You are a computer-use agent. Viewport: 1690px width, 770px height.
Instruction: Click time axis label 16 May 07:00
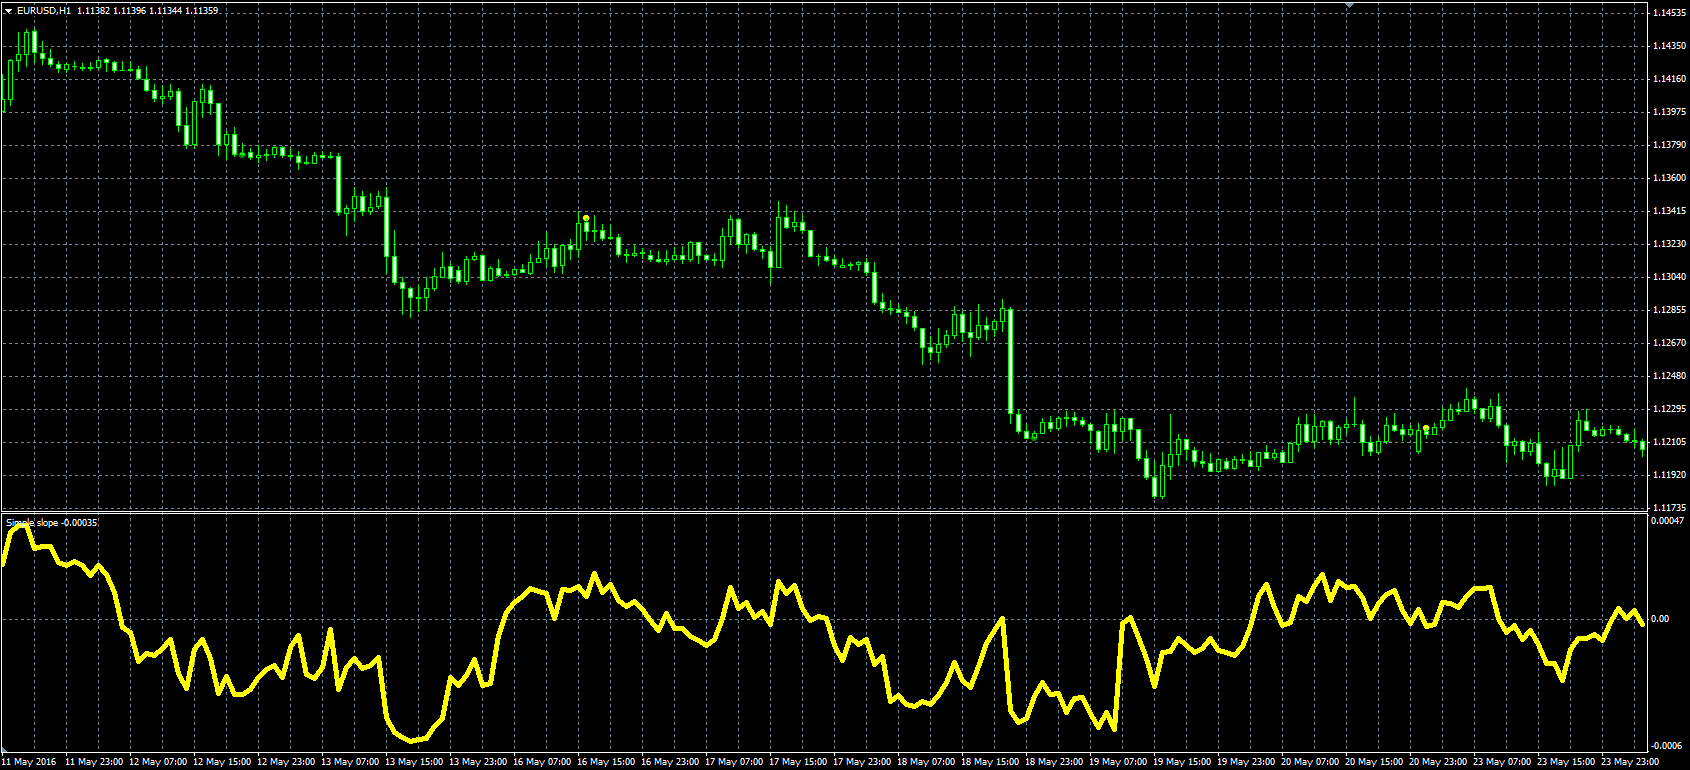tap(542, 762)
